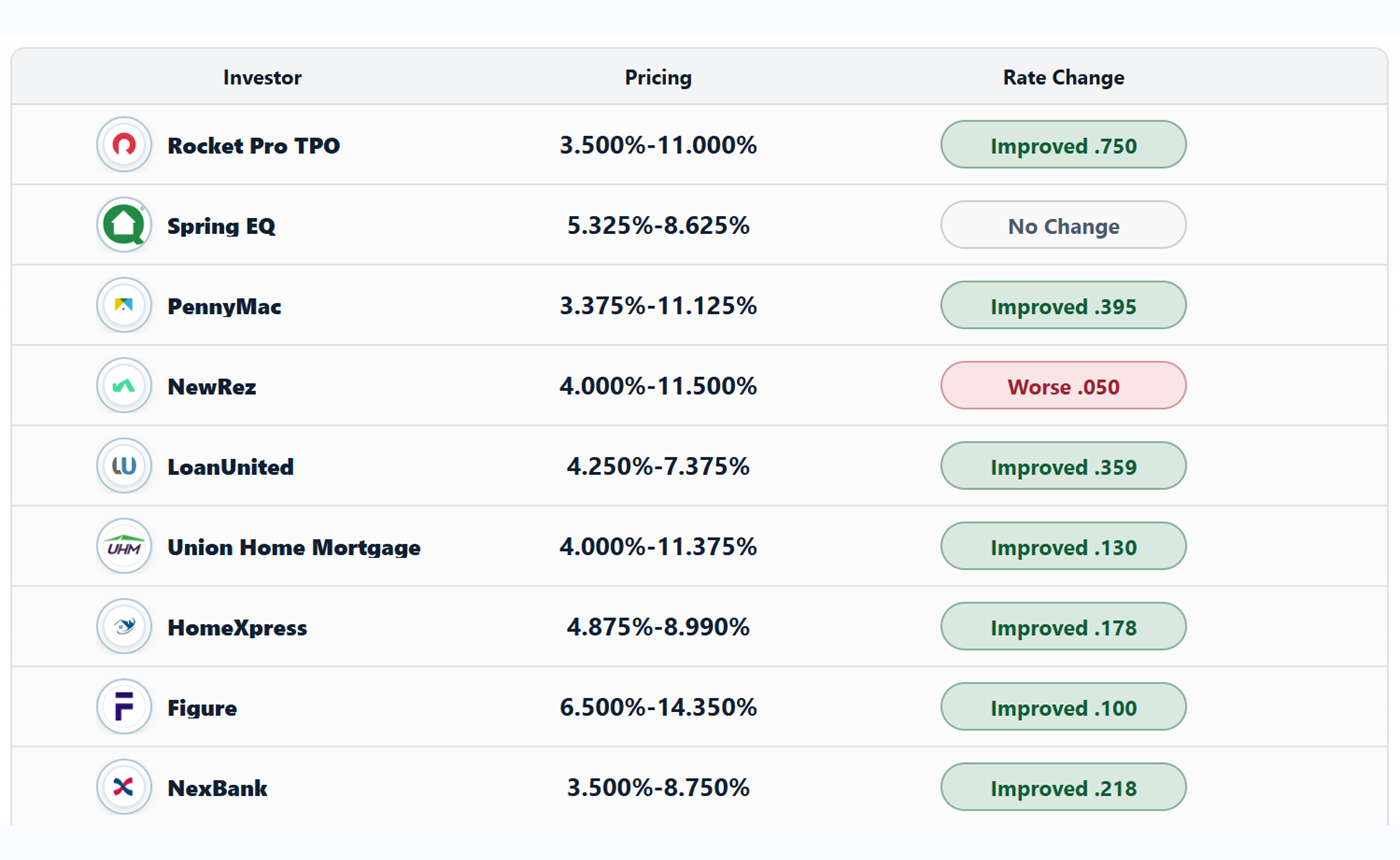Click the HomeXpress logo icon
Image resolution: width=1400 pixels, height=860 pixels.
(124, 627)
